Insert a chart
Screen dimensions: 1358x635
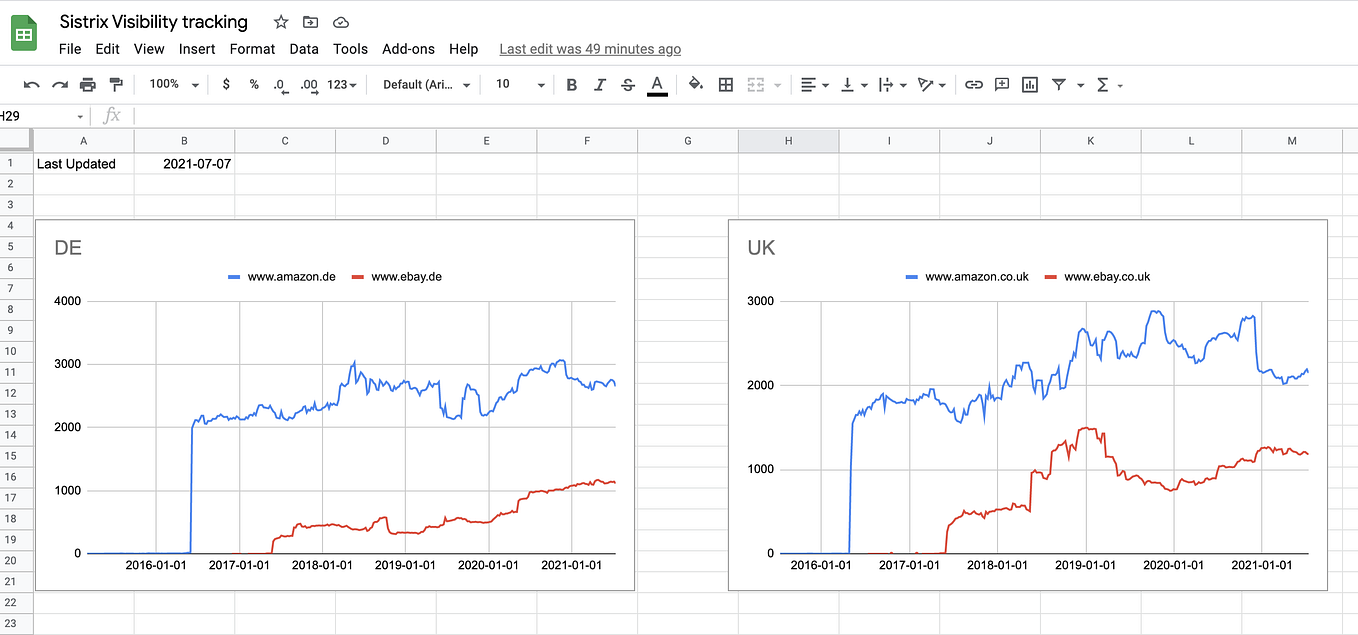coord(1029,84)
